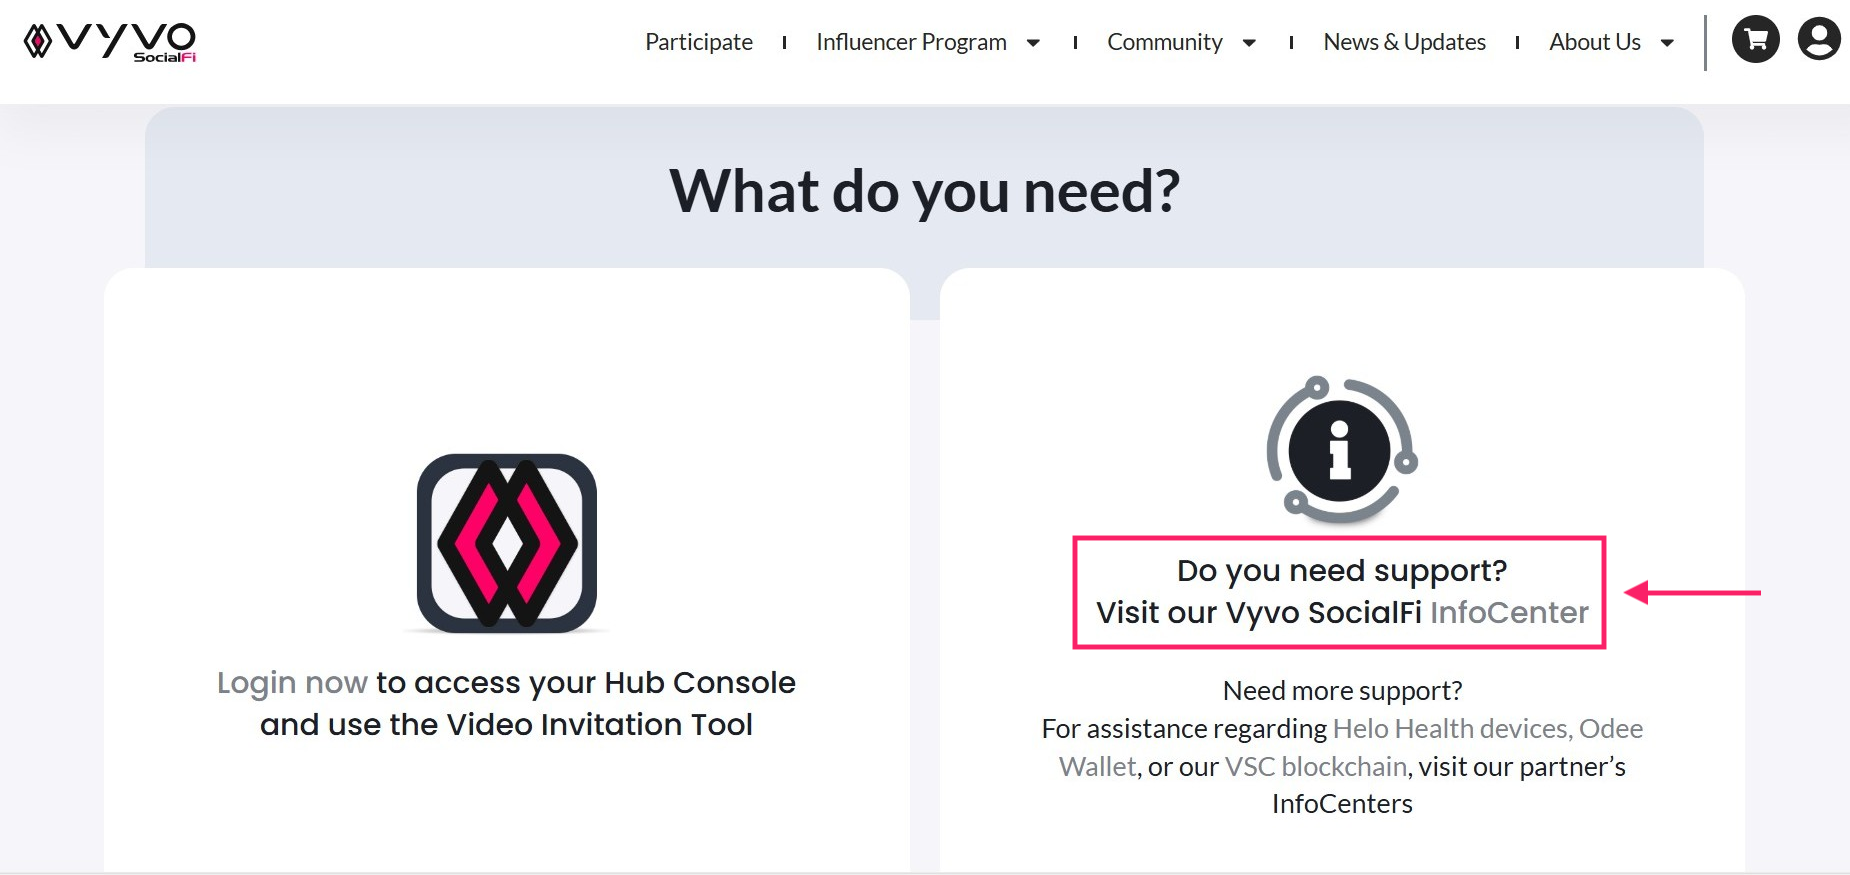Open the shopping cart icon
Image resolution: width=1850 pixels, height=875 pixels.
[x=1756, y=40]
